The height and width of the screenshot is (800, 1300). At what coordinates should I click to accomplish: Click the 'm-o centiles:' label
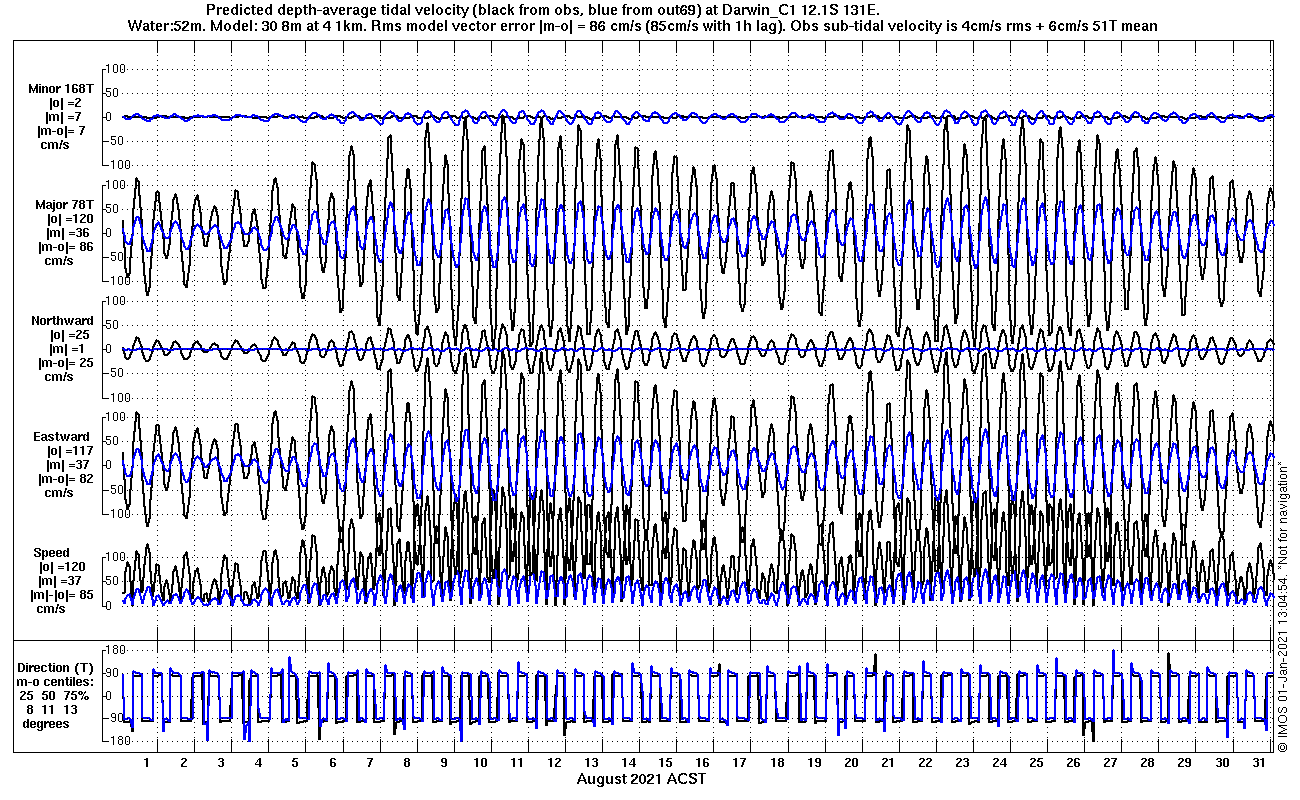pos(57,681)
